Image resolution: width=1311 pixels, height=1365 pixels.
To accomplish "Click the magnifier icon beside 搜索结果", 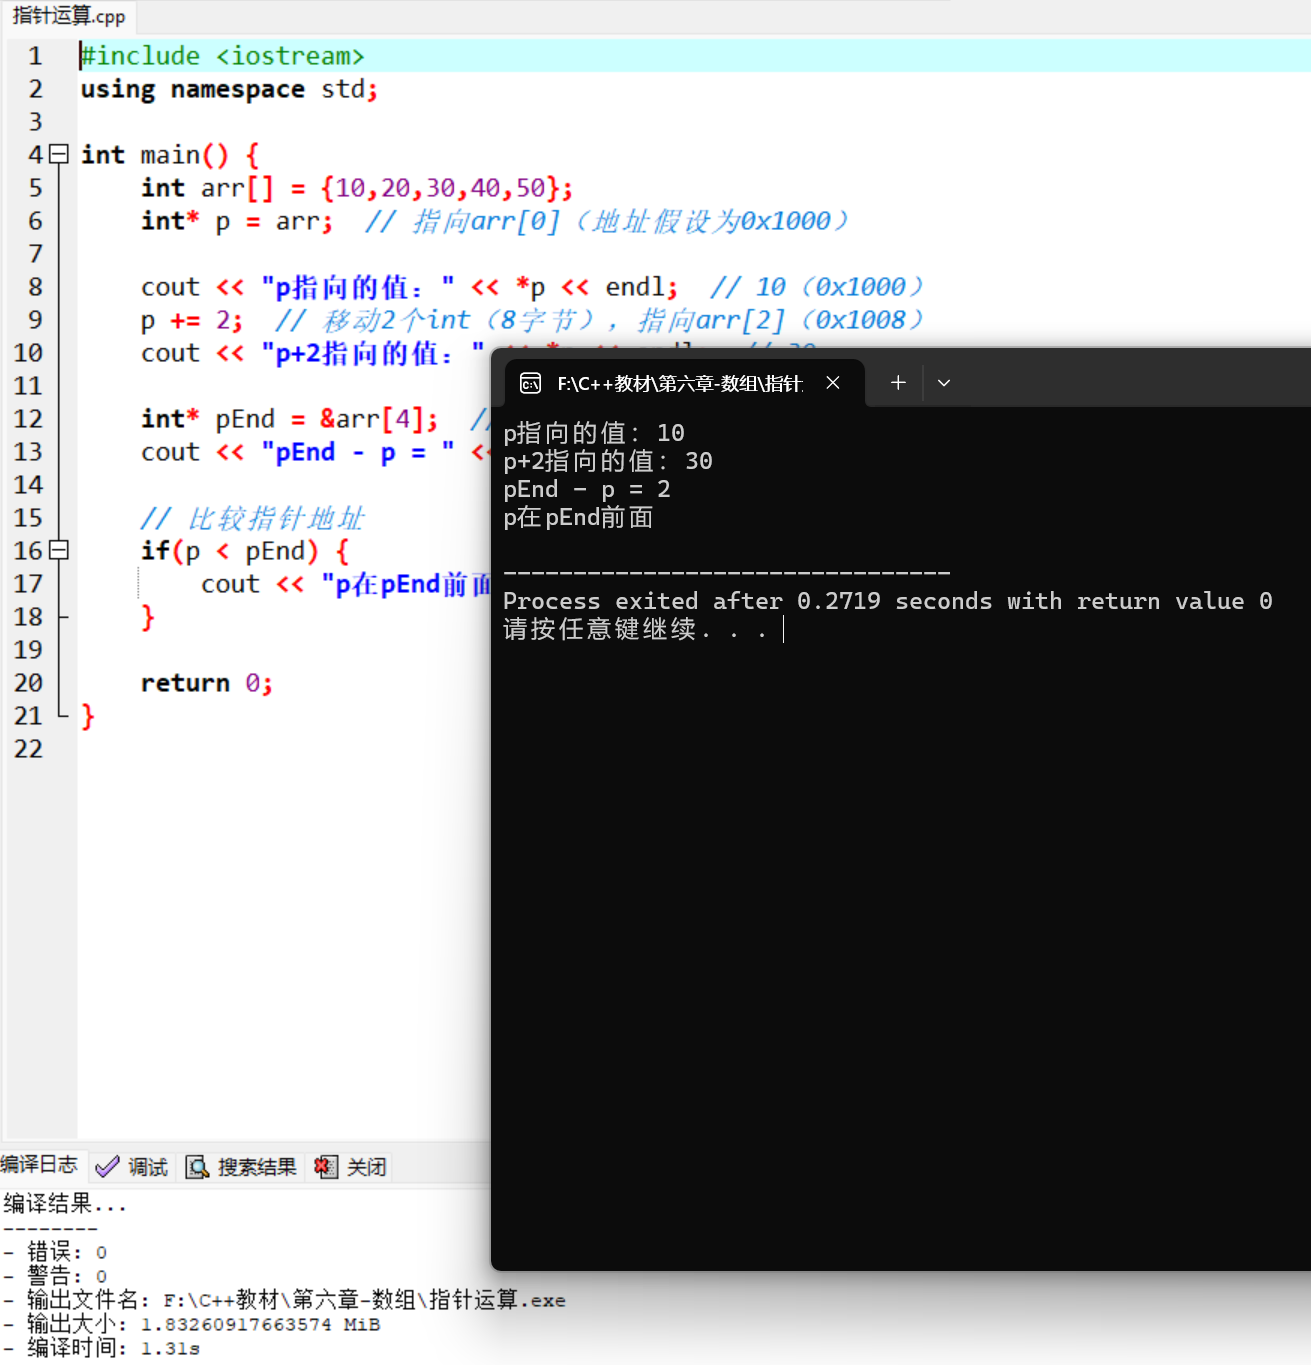I will click(x=197, y=1167).
